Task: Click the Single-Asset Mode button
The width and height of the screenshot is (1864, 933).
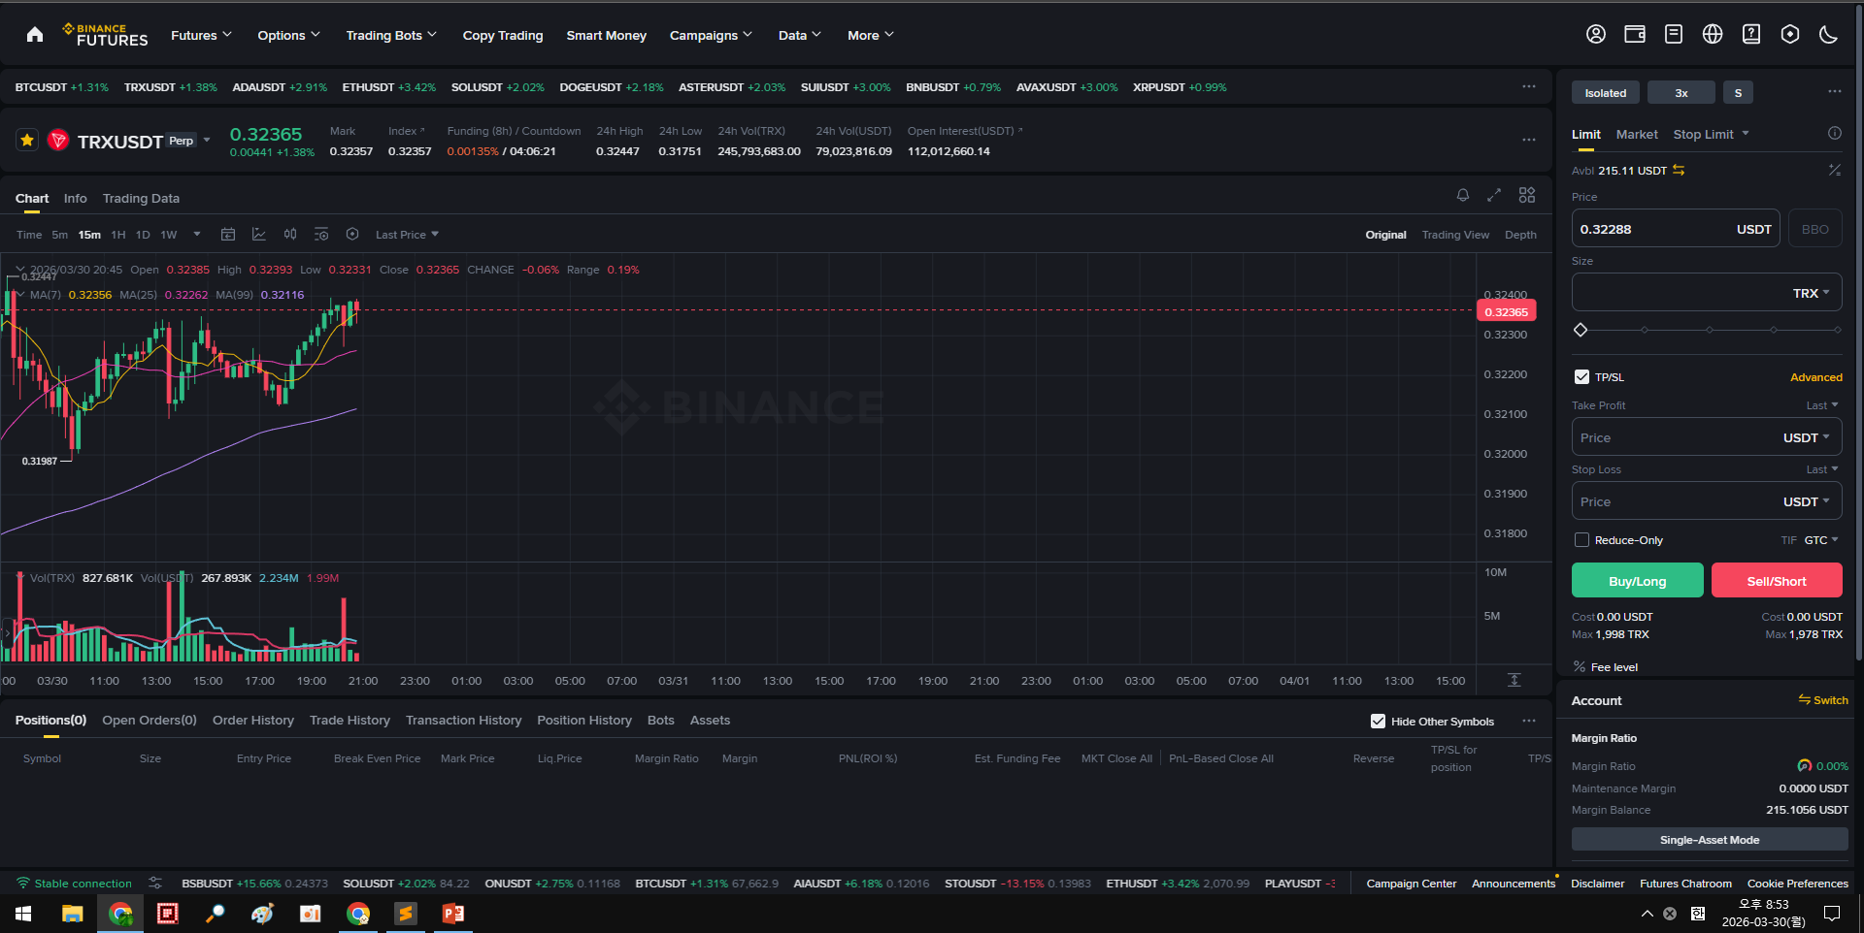Action: point(1709,839)
